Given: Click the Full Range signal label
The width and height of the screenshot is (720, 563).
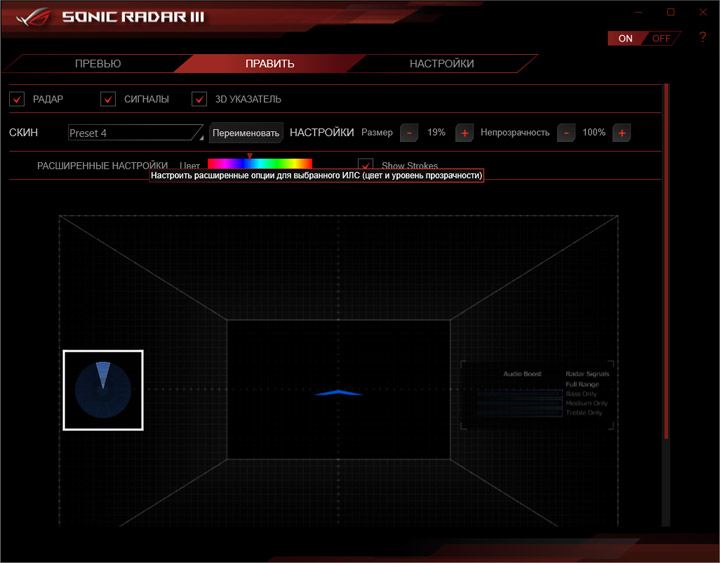Looking at the screenshot, I should point(582,384).
